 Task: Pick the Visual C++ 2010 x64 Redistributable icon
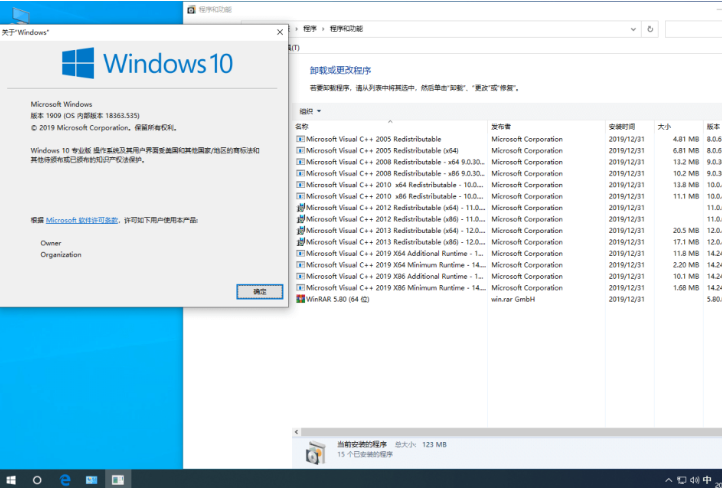point(300,185)
